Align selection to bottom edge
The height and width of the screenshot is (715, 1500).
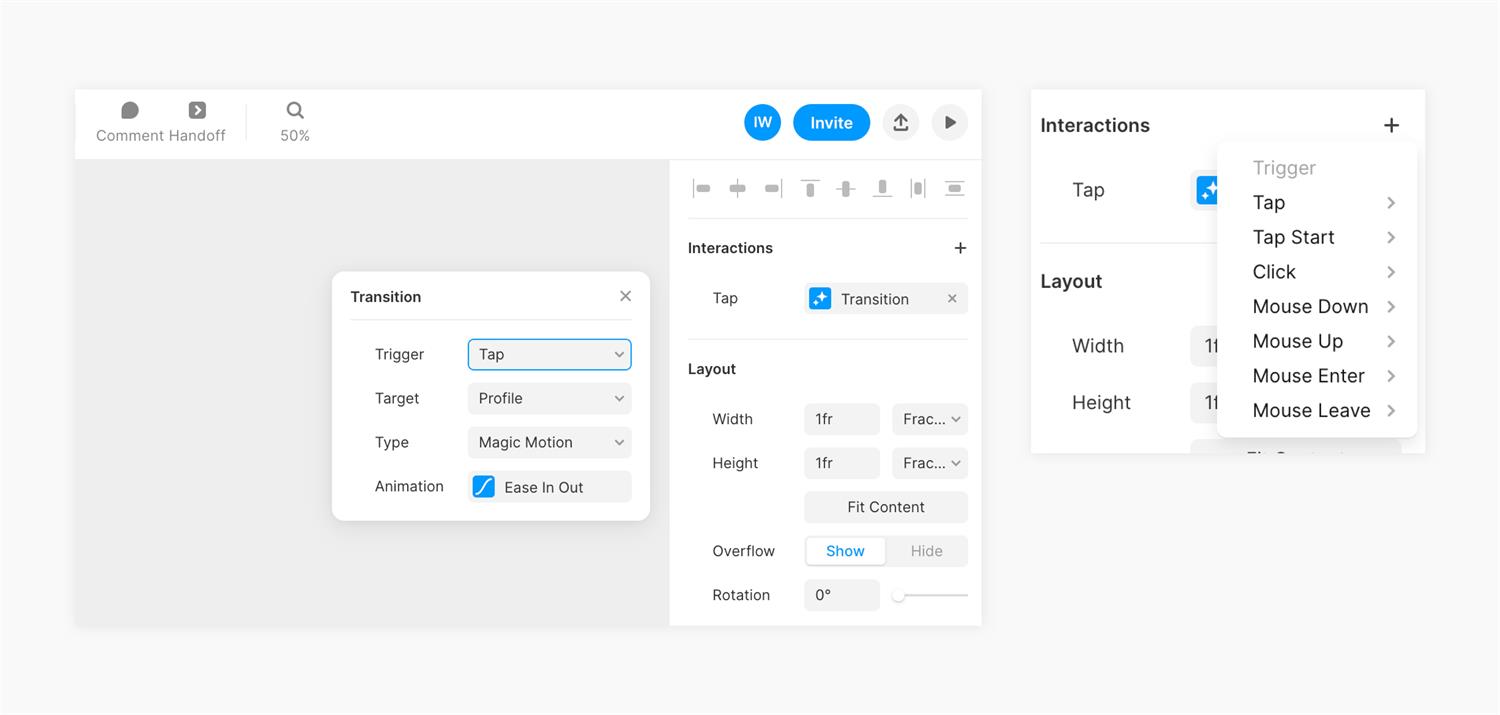coord(882,188)
